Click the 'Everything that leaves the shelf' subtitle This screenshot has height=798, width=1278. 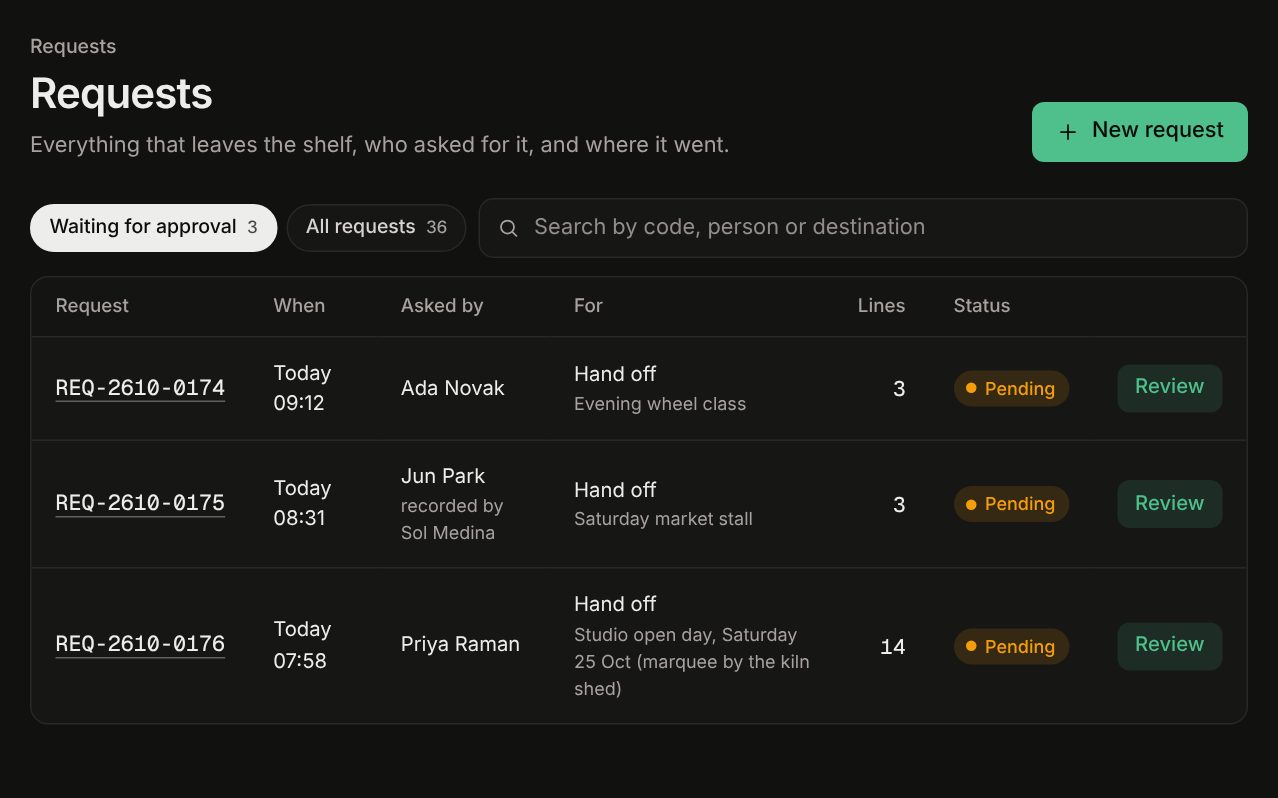point(380,145)
